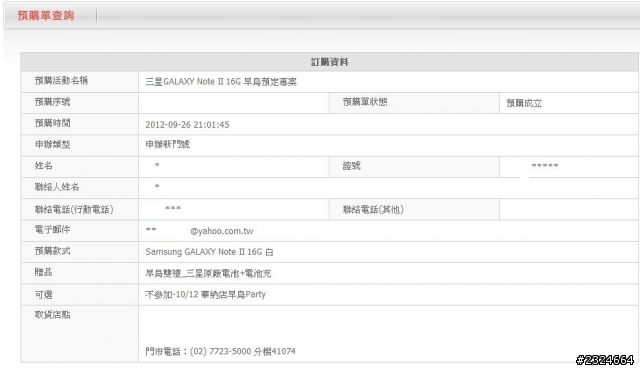Select the 2012-09-26 21:01:45 timestamp

pos(187,125)
